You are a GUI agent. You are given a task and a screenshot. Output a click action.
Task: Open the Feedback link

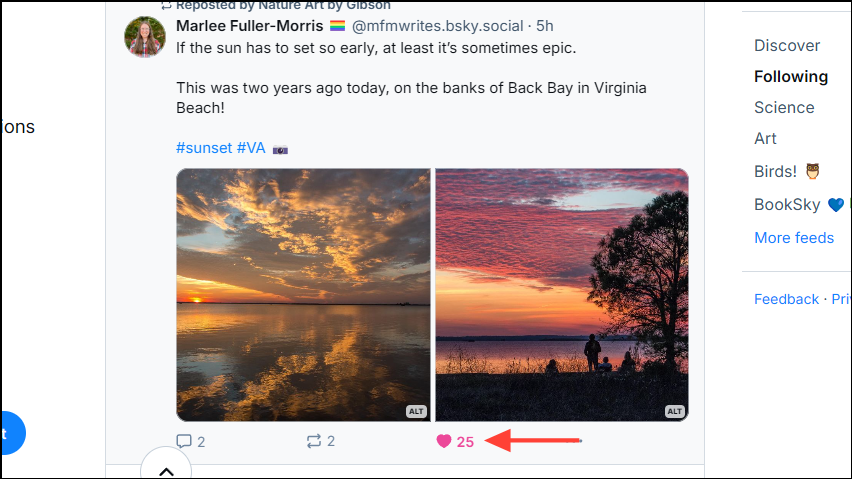coord(786,299)
